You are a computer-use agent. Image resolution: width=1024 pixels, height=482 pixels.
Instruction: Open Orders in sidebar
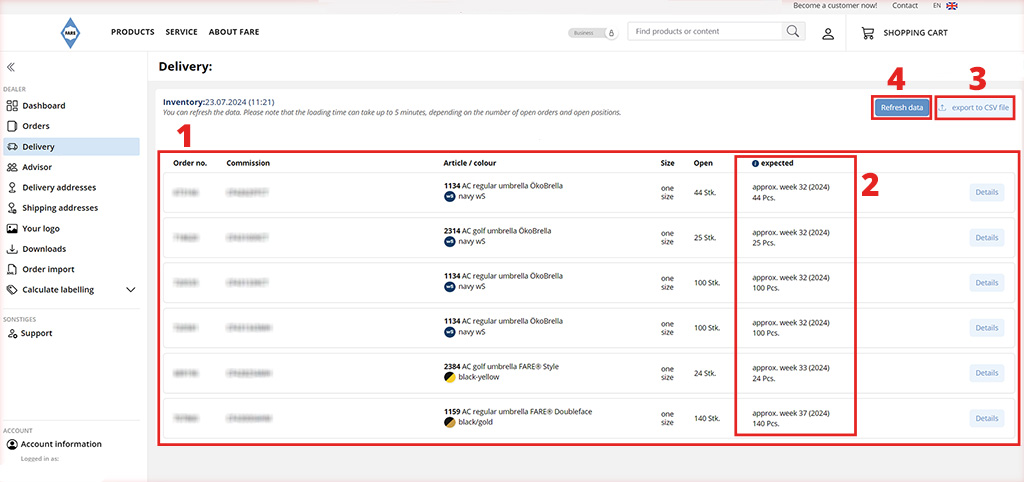36,126
